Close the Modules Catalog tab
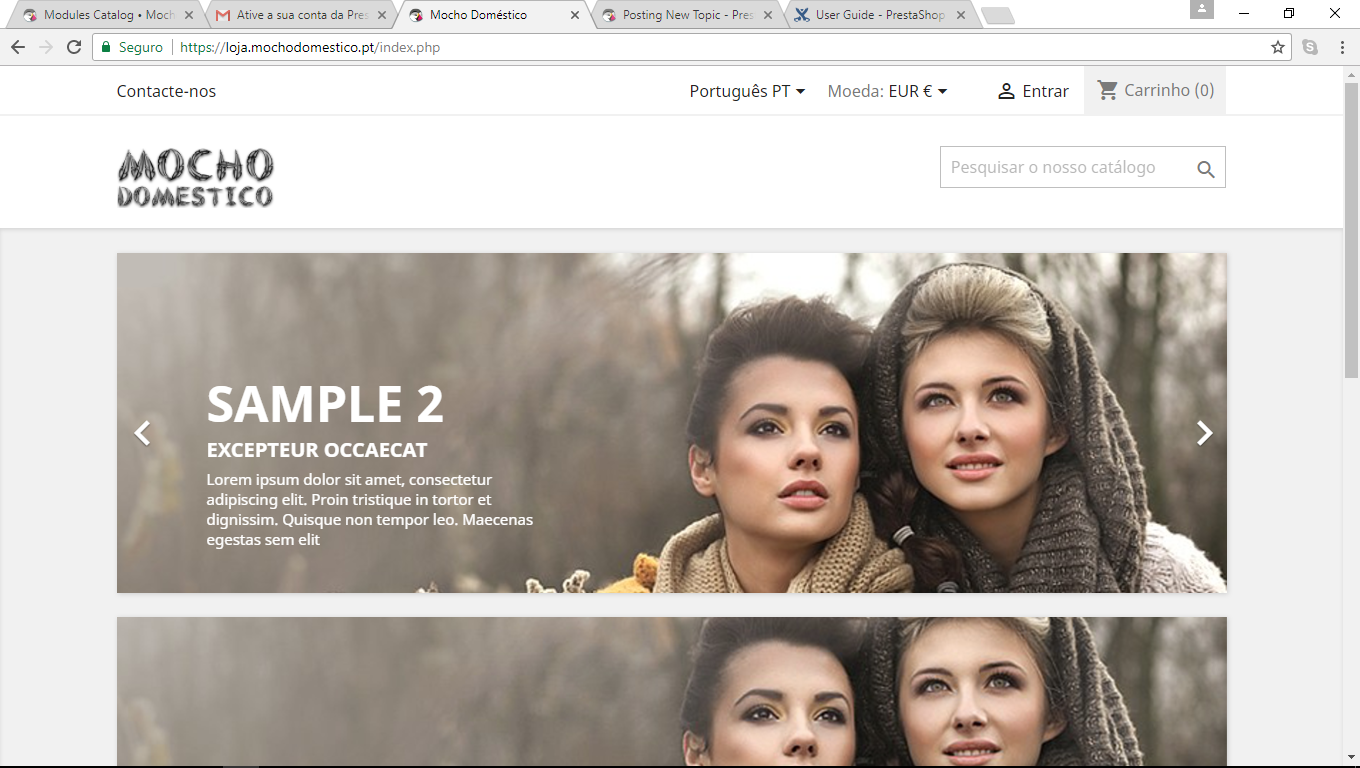 189,15
